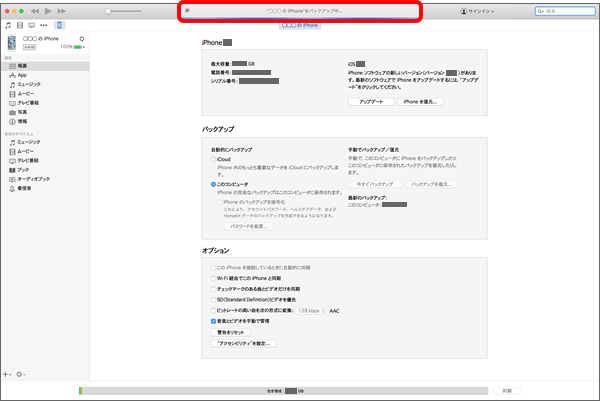600x401 pixels.
Task: Enable Wi-Fi sync with this iPhone checkbox
Action: pos(213,278)
